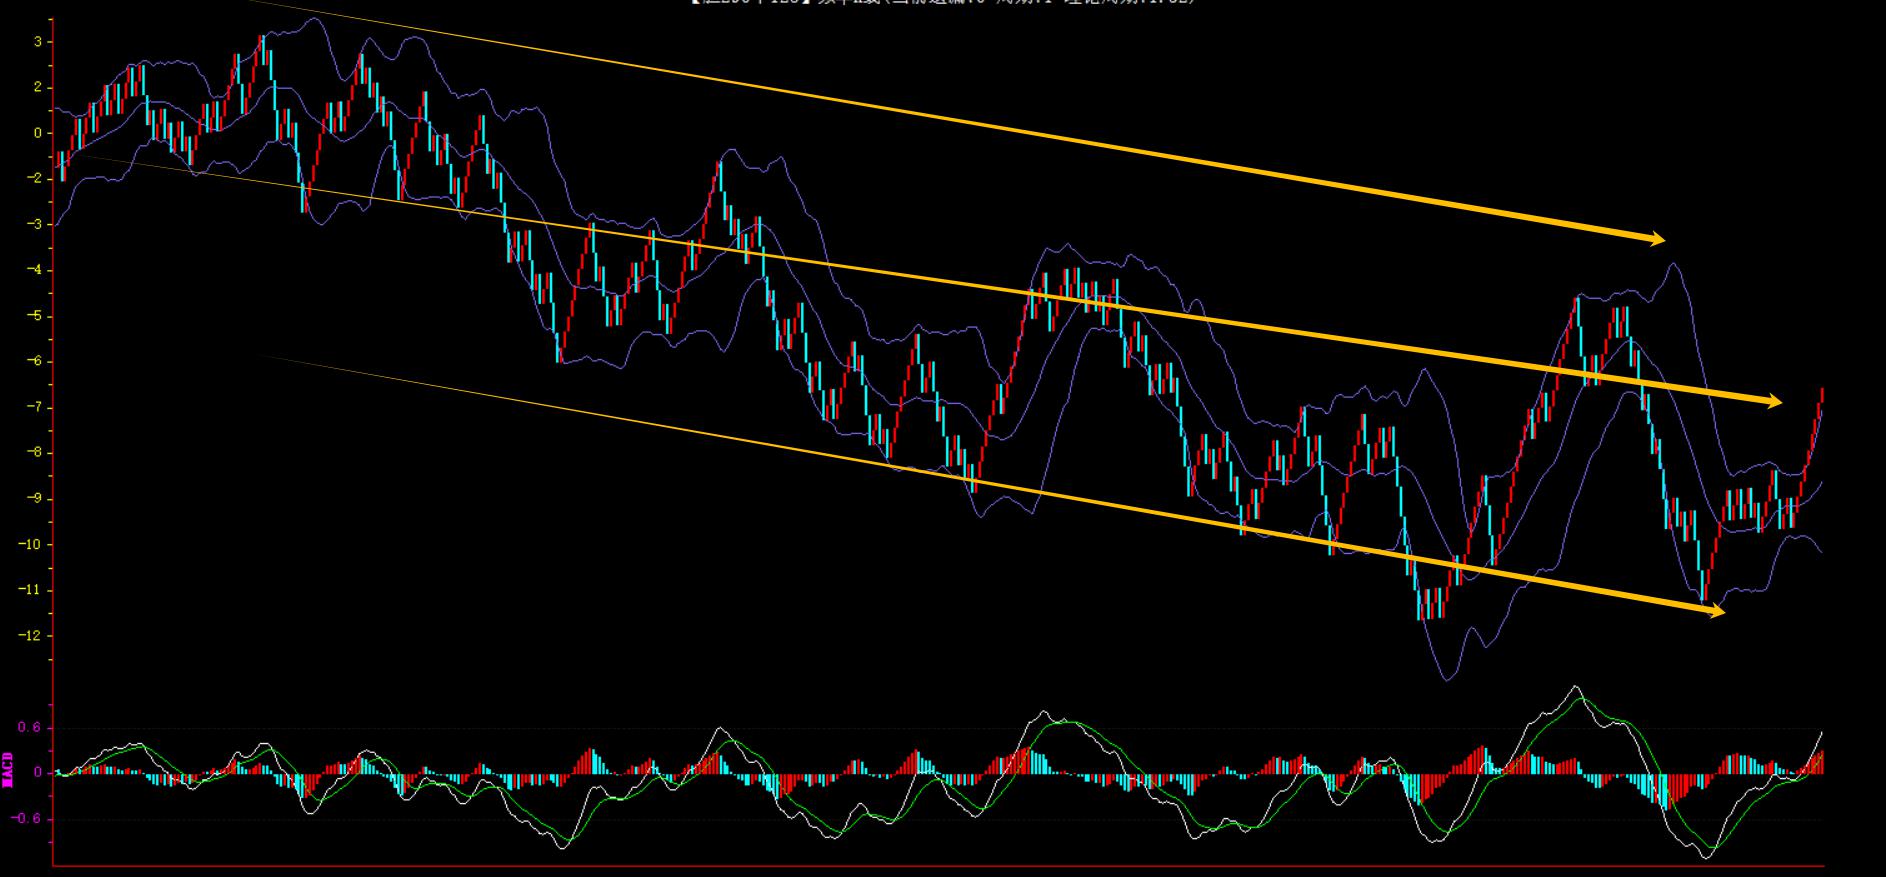
Task: Click the -0.6 label on MACD axis
Action: point(27,819)
